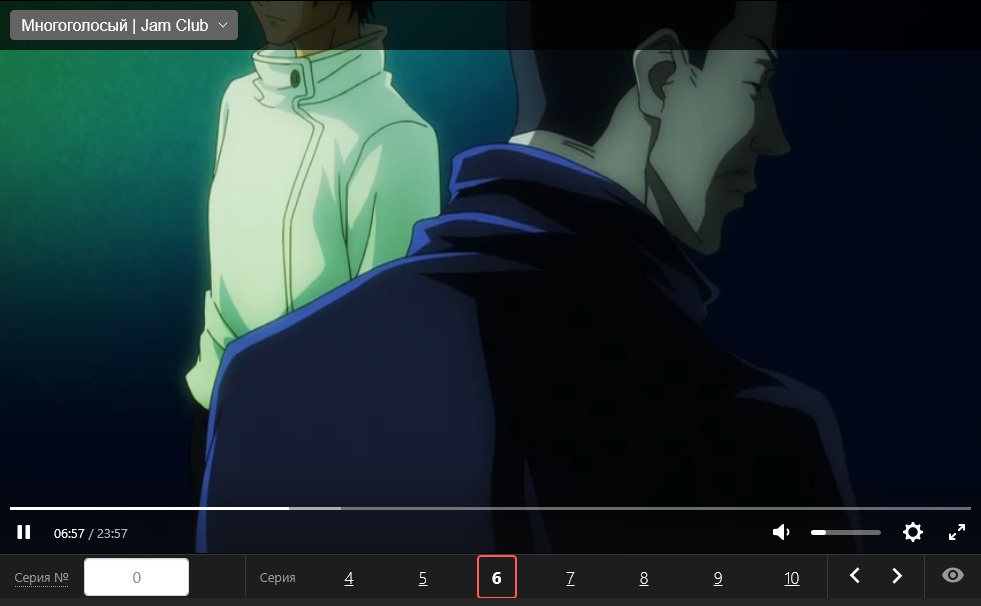Screen dimensions: 981x606
Task: Open the Многоголосый | Jam Club dropdown
Action: (x=124, y=25)
